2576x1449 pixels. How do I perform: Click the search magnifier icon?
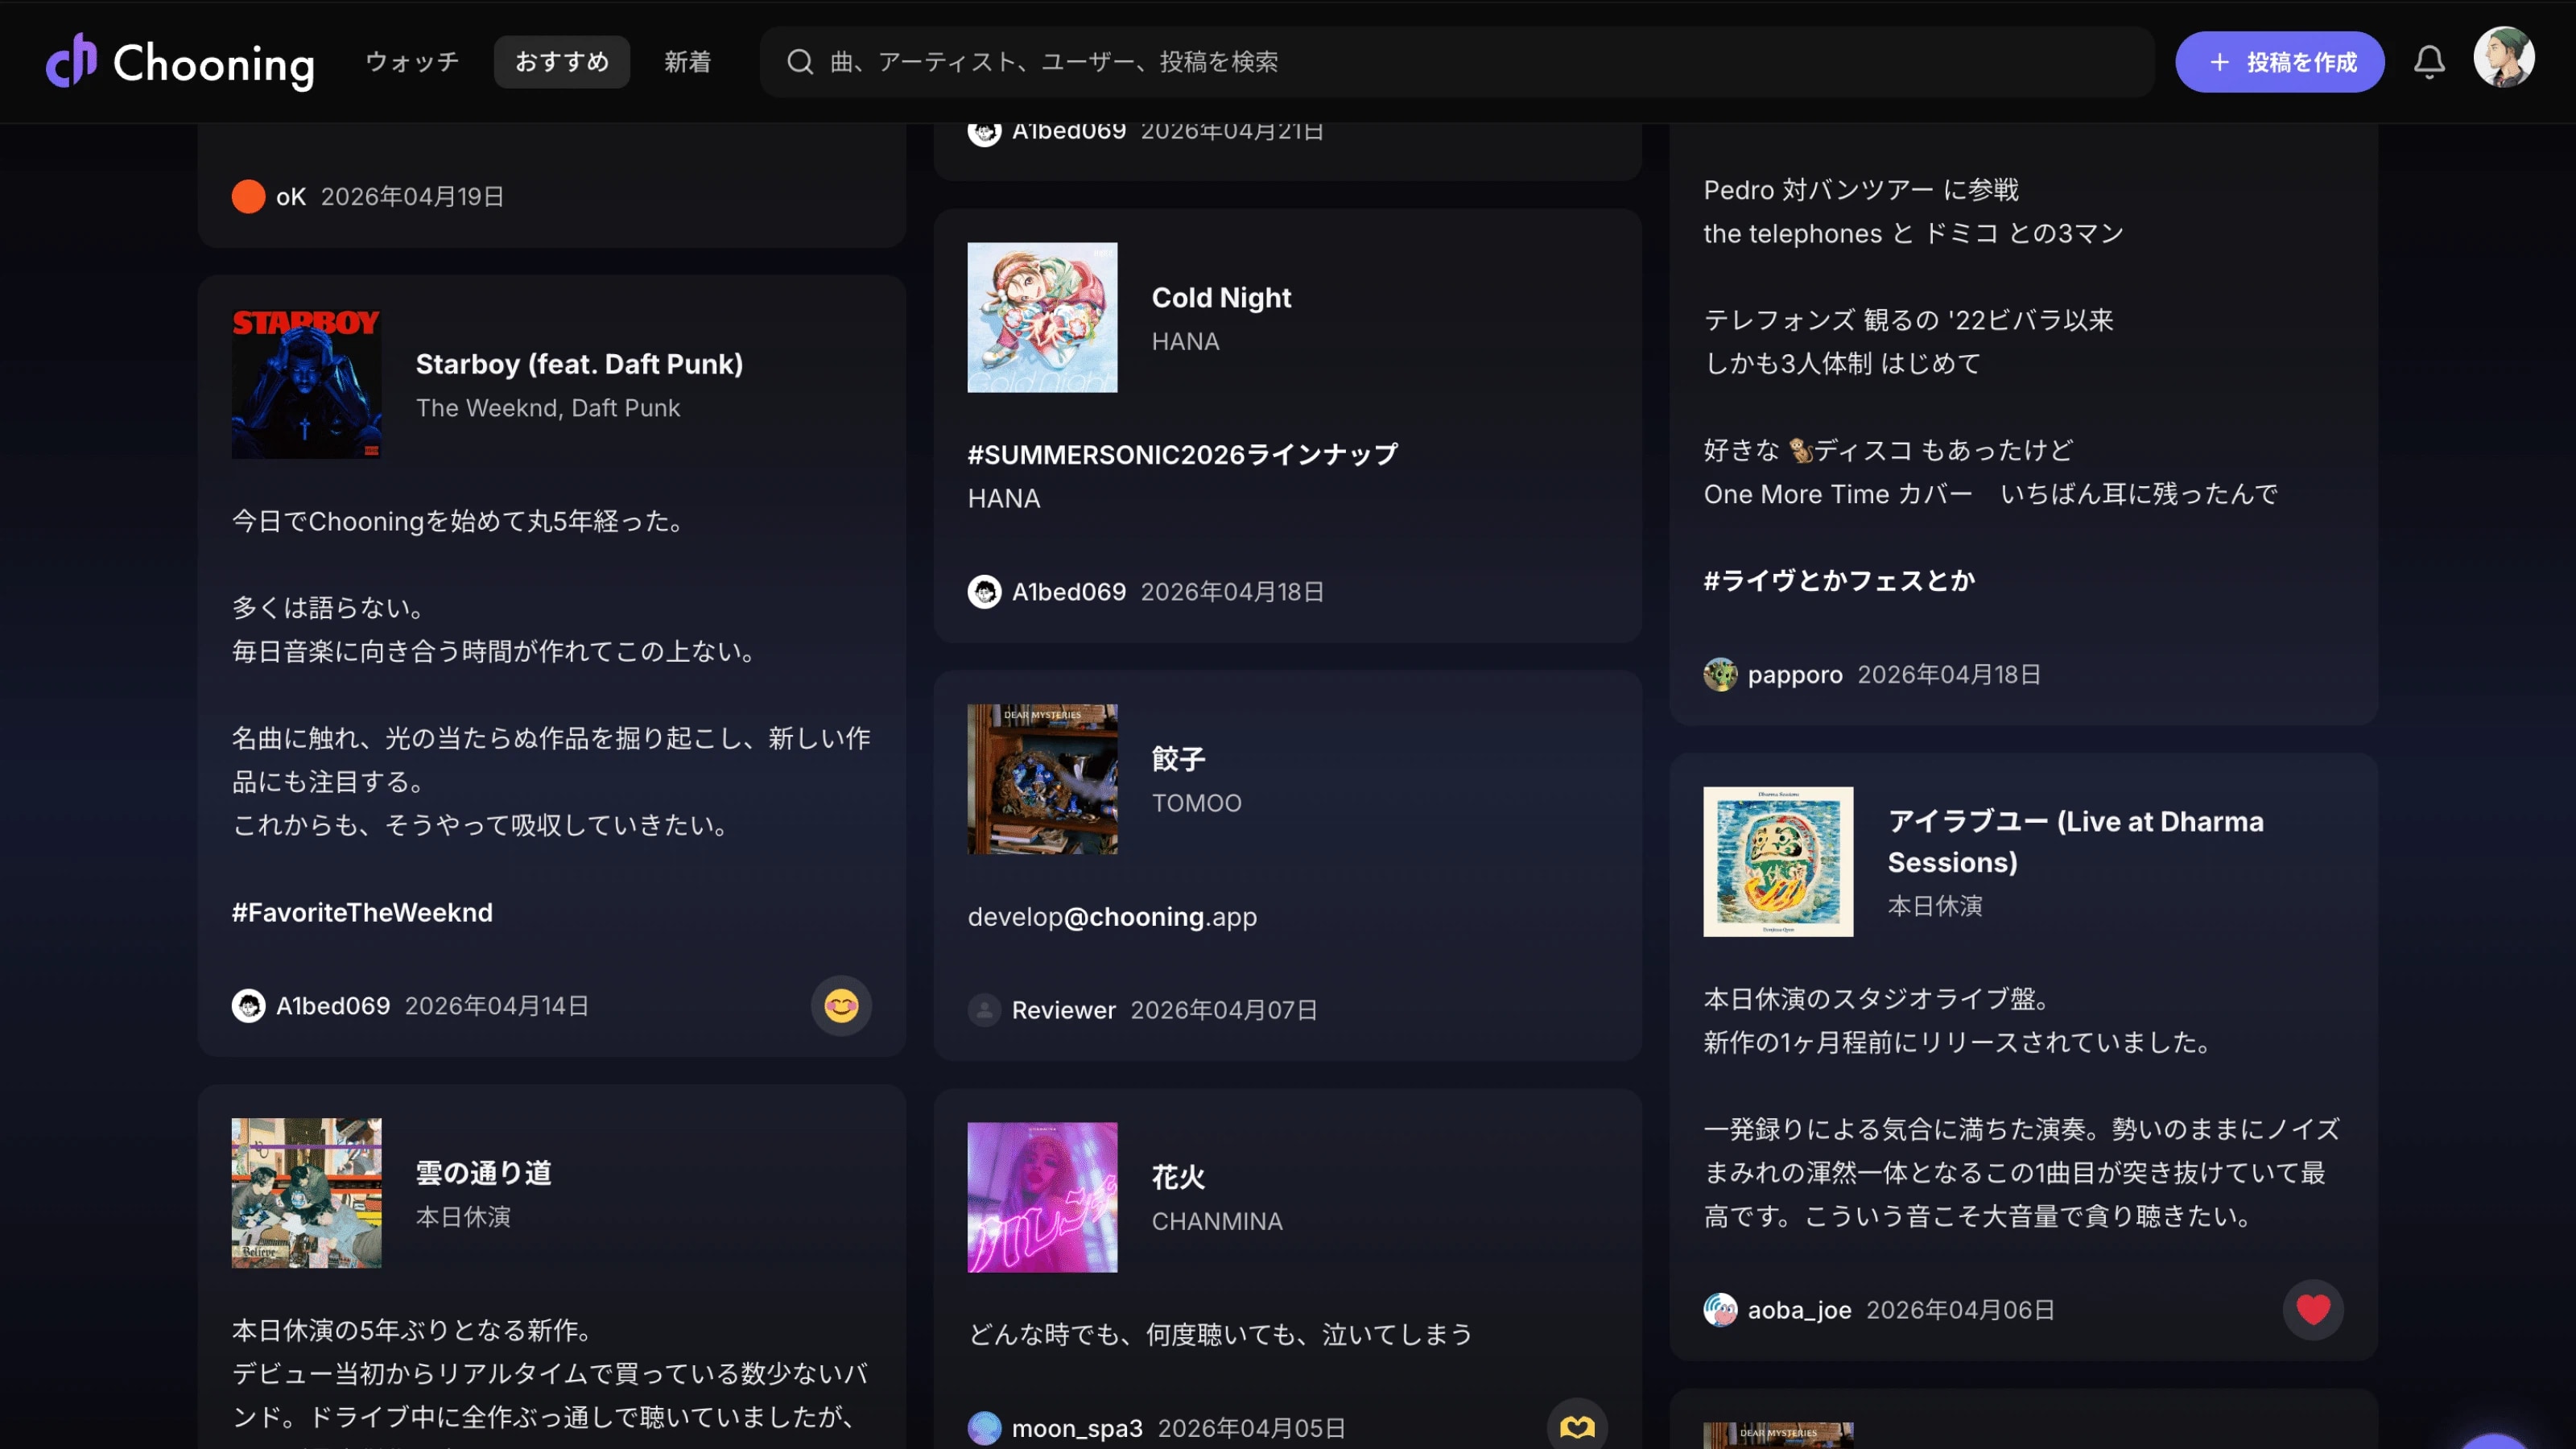pyautogui.click(x=800, y=62)
